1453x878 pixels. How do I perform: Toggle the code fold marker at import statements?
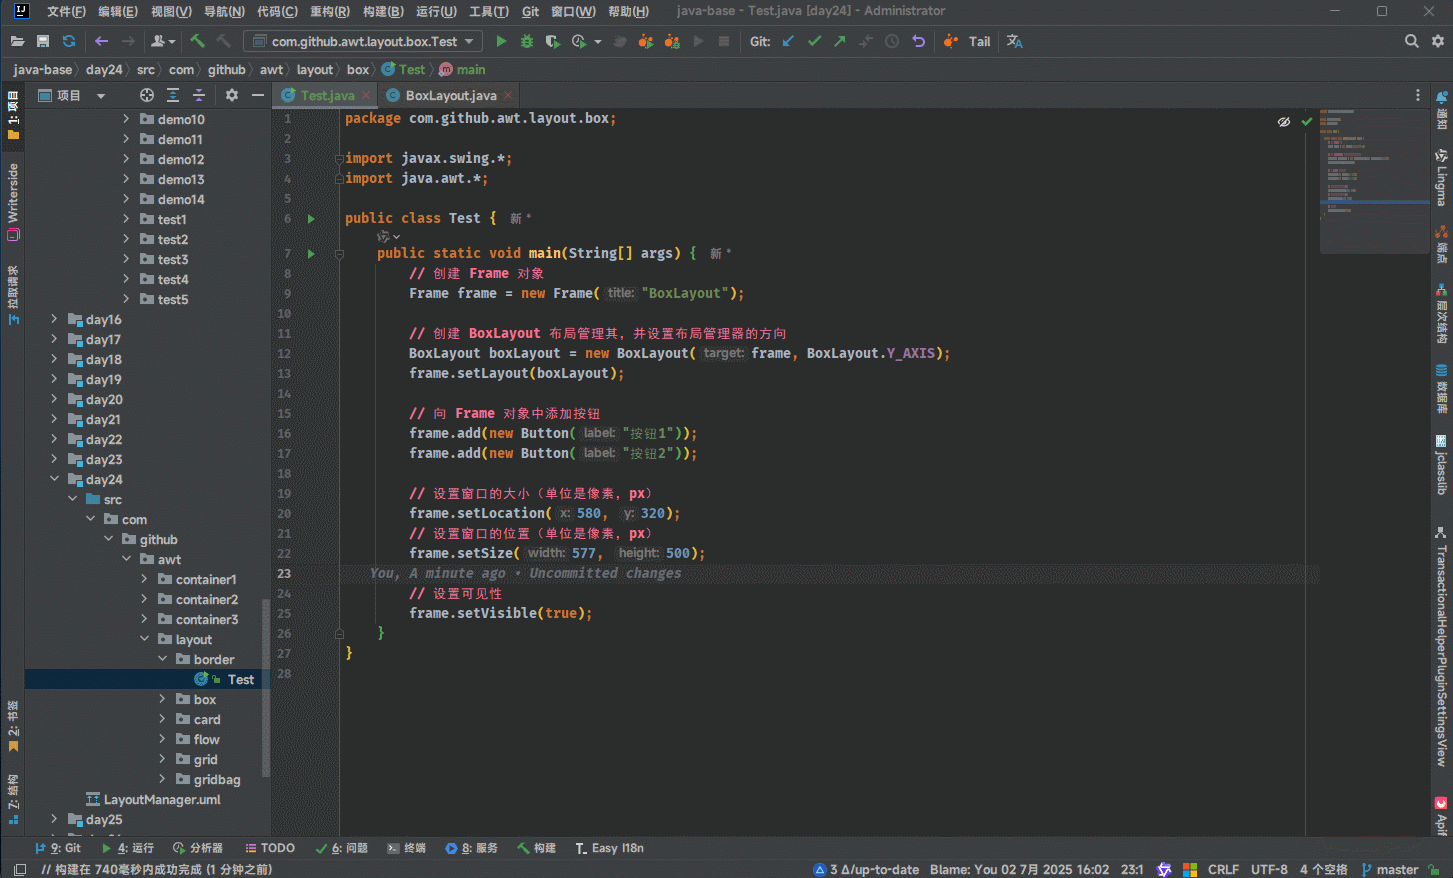pyautogui.click(x=339, y=159)
